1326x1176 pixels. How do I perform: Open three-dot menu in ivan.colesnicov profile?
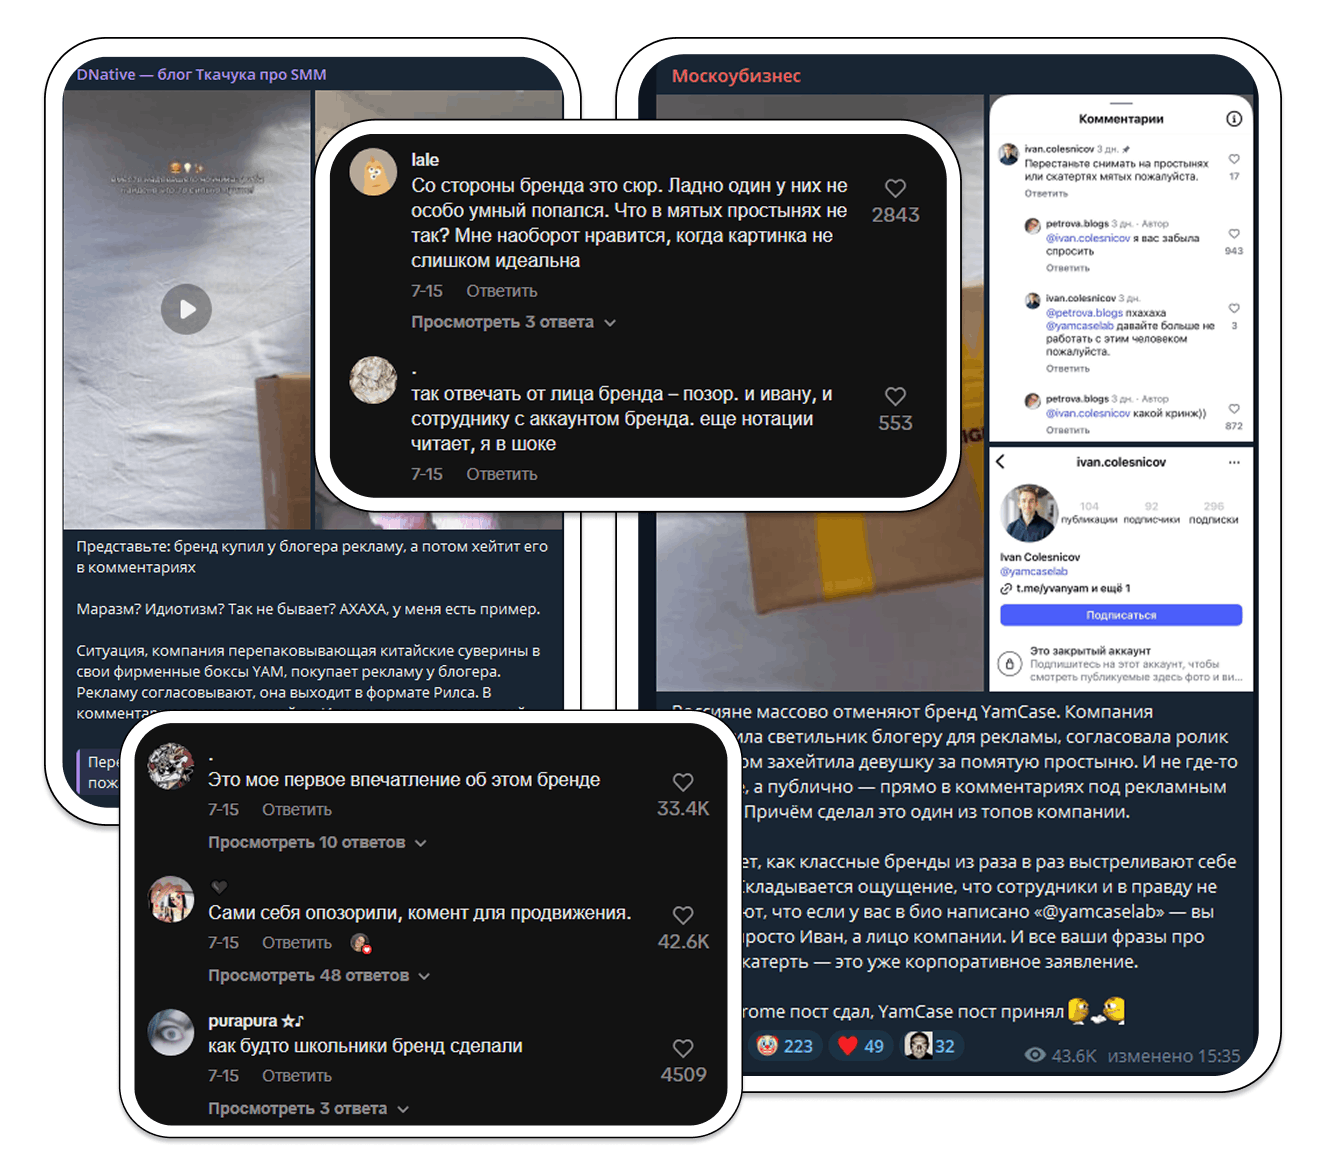click(x=1234, y=462)
